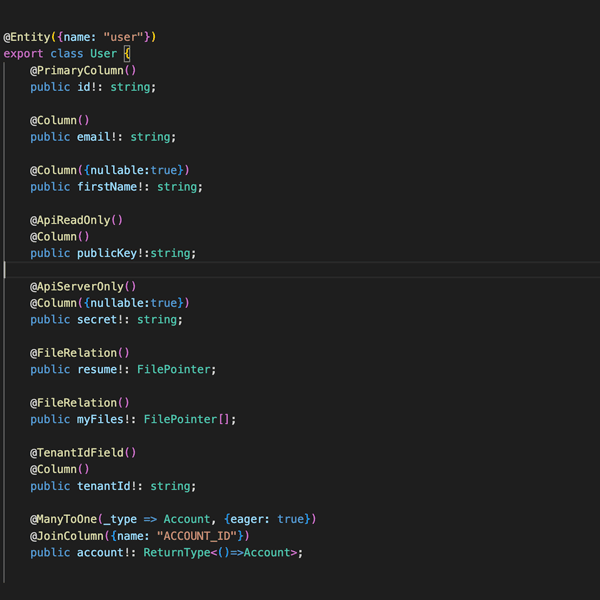Image resolution: width=600 pixels, height=600 pixels.
Task: Place cursor on the secret property
Action: tap(100, 320)
